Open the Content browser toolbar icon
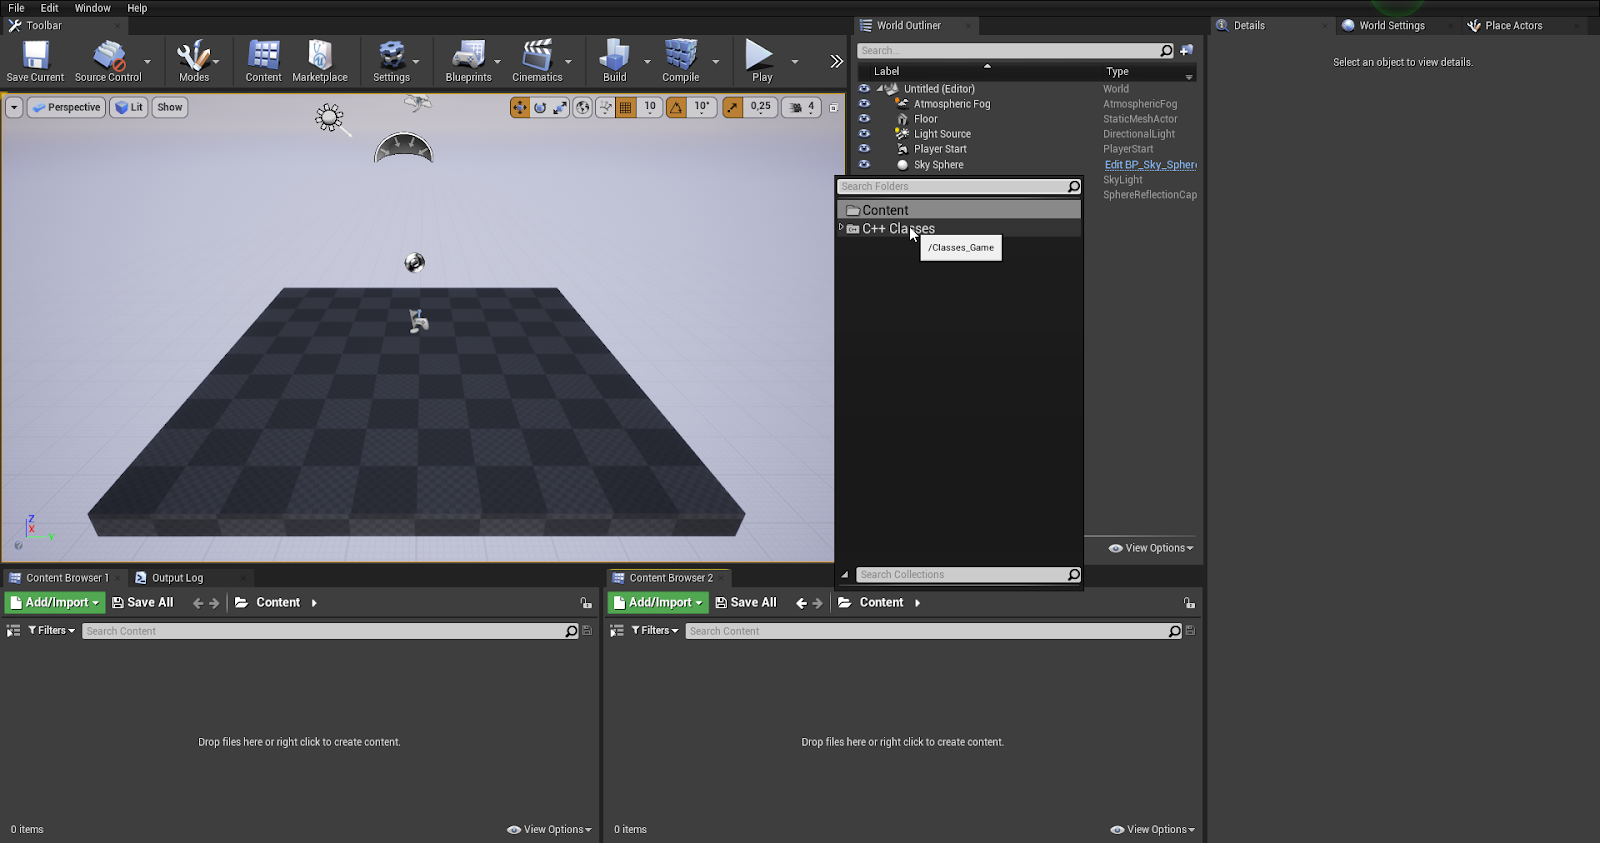The width and height of the screenshot is (1600, 843). pos(263,61)
